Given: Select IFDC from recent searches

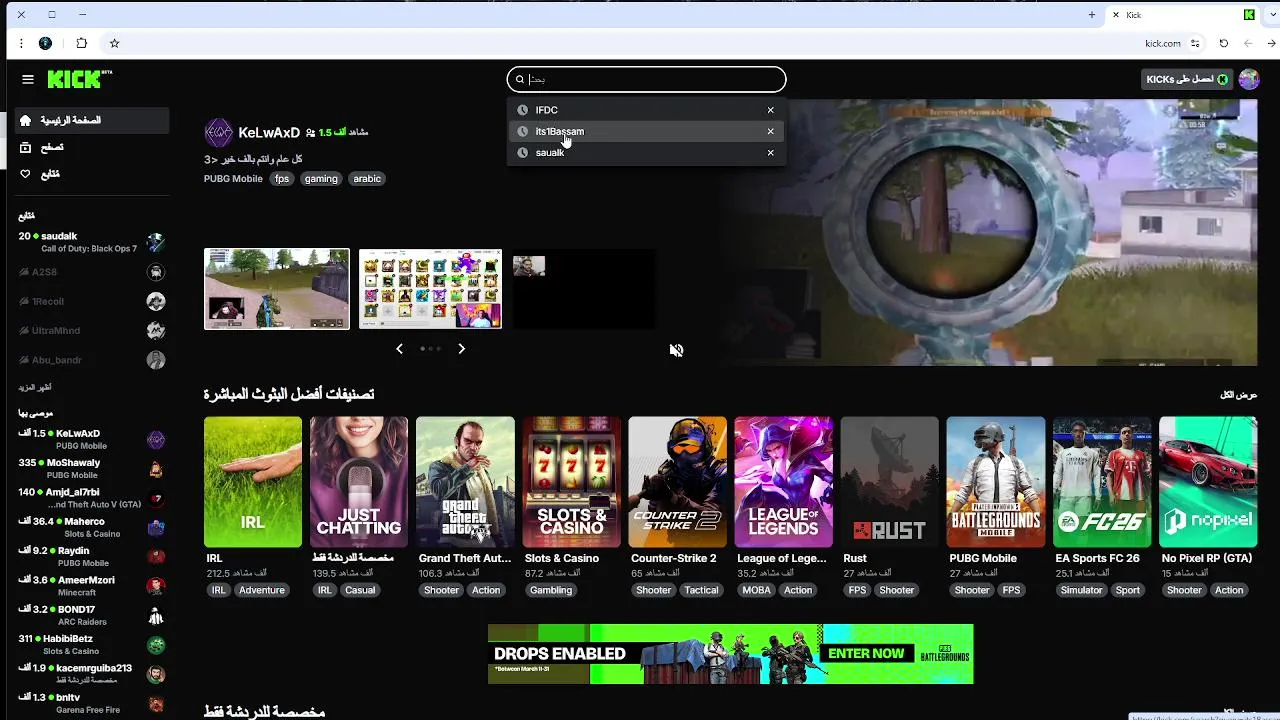Looking at the screenshot, I should pyautogui.click(x=646, y=110).
